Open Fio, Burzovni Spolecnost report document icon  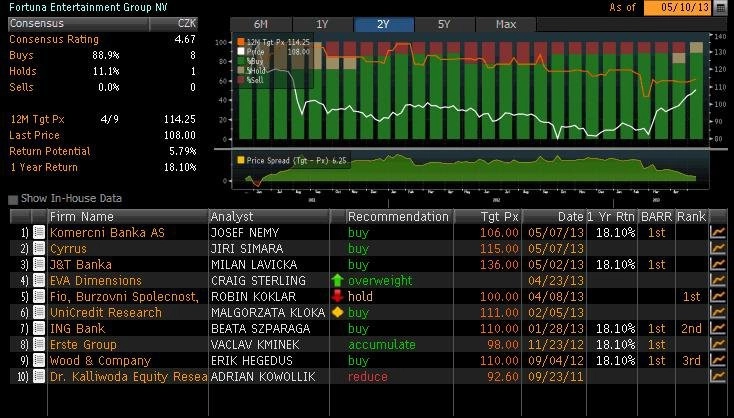39,296
